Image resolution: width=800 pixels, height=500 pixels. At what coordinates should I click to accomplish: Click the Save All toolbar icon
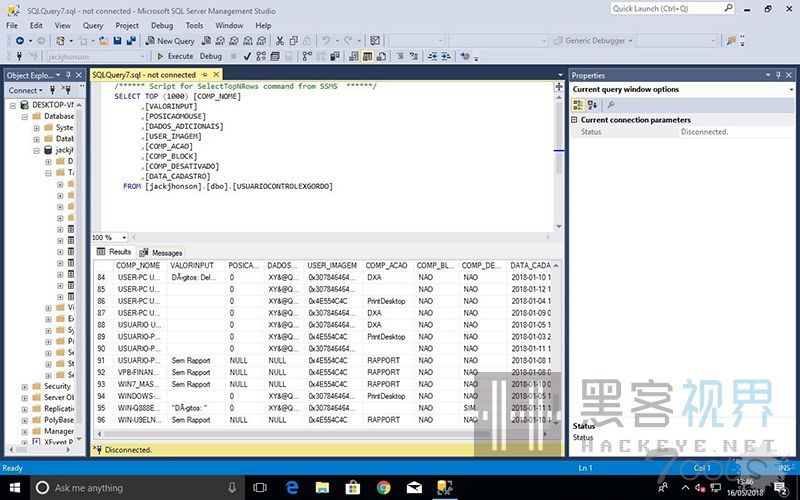132,41
